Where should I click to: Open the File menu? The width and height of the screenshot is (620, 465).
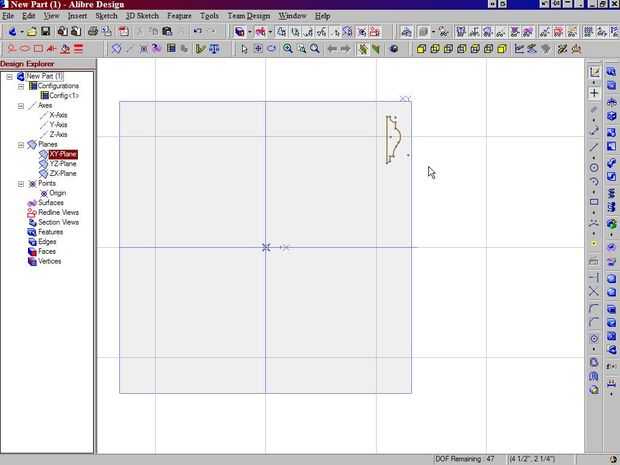[x=8, y=16]
